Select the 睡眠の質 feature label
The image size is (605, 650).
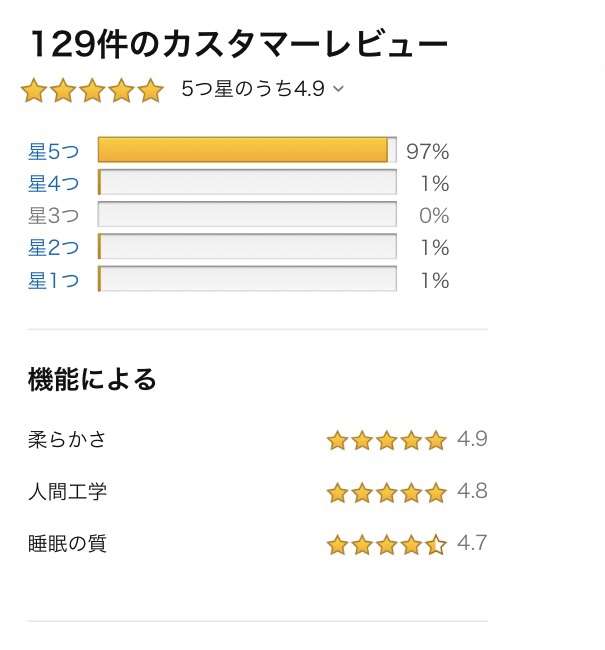[x=67, y=543]
